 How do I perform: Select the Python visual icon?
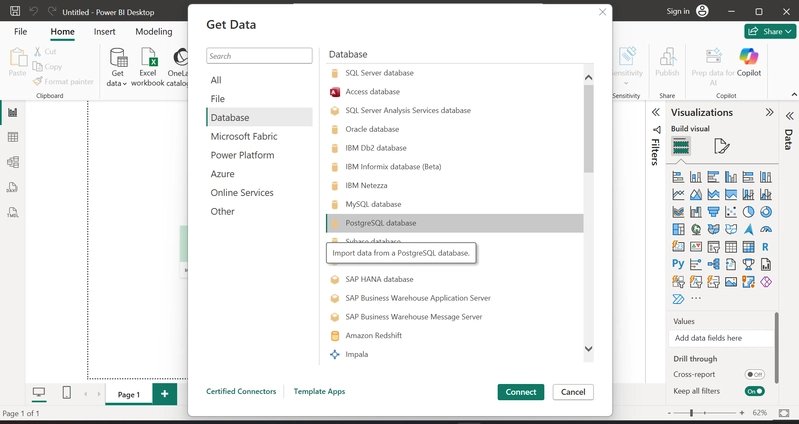(x=678, y=264)
